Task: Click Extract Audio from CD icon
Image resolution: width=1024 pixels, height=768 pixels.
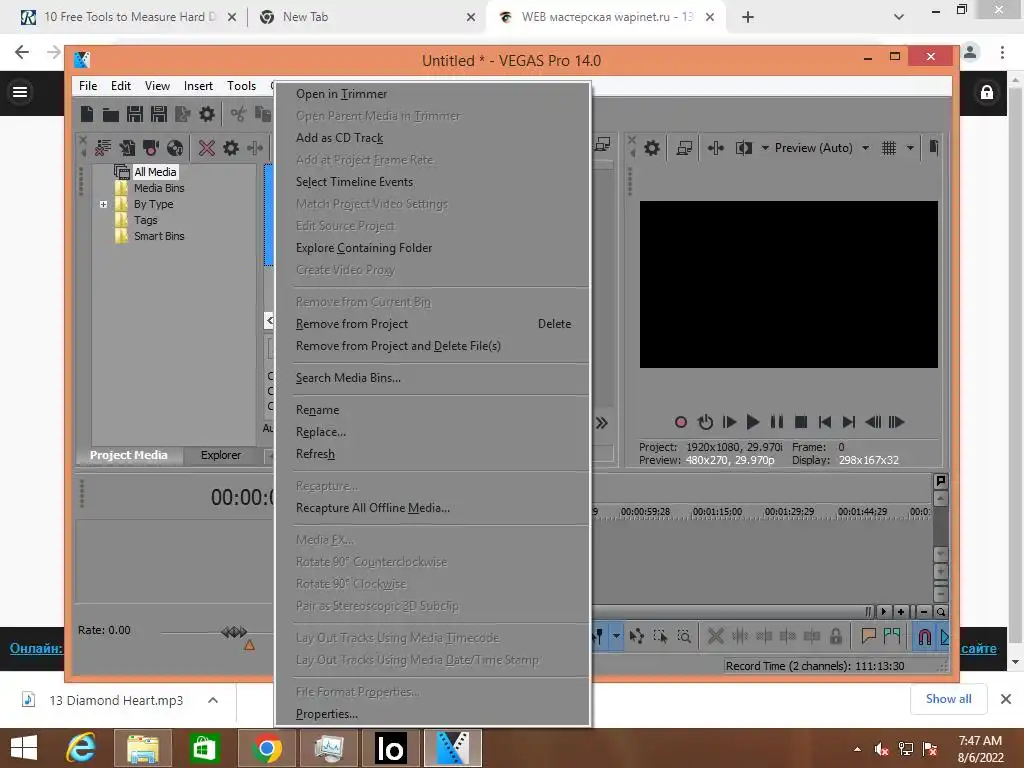Action: tap(175, 148)
